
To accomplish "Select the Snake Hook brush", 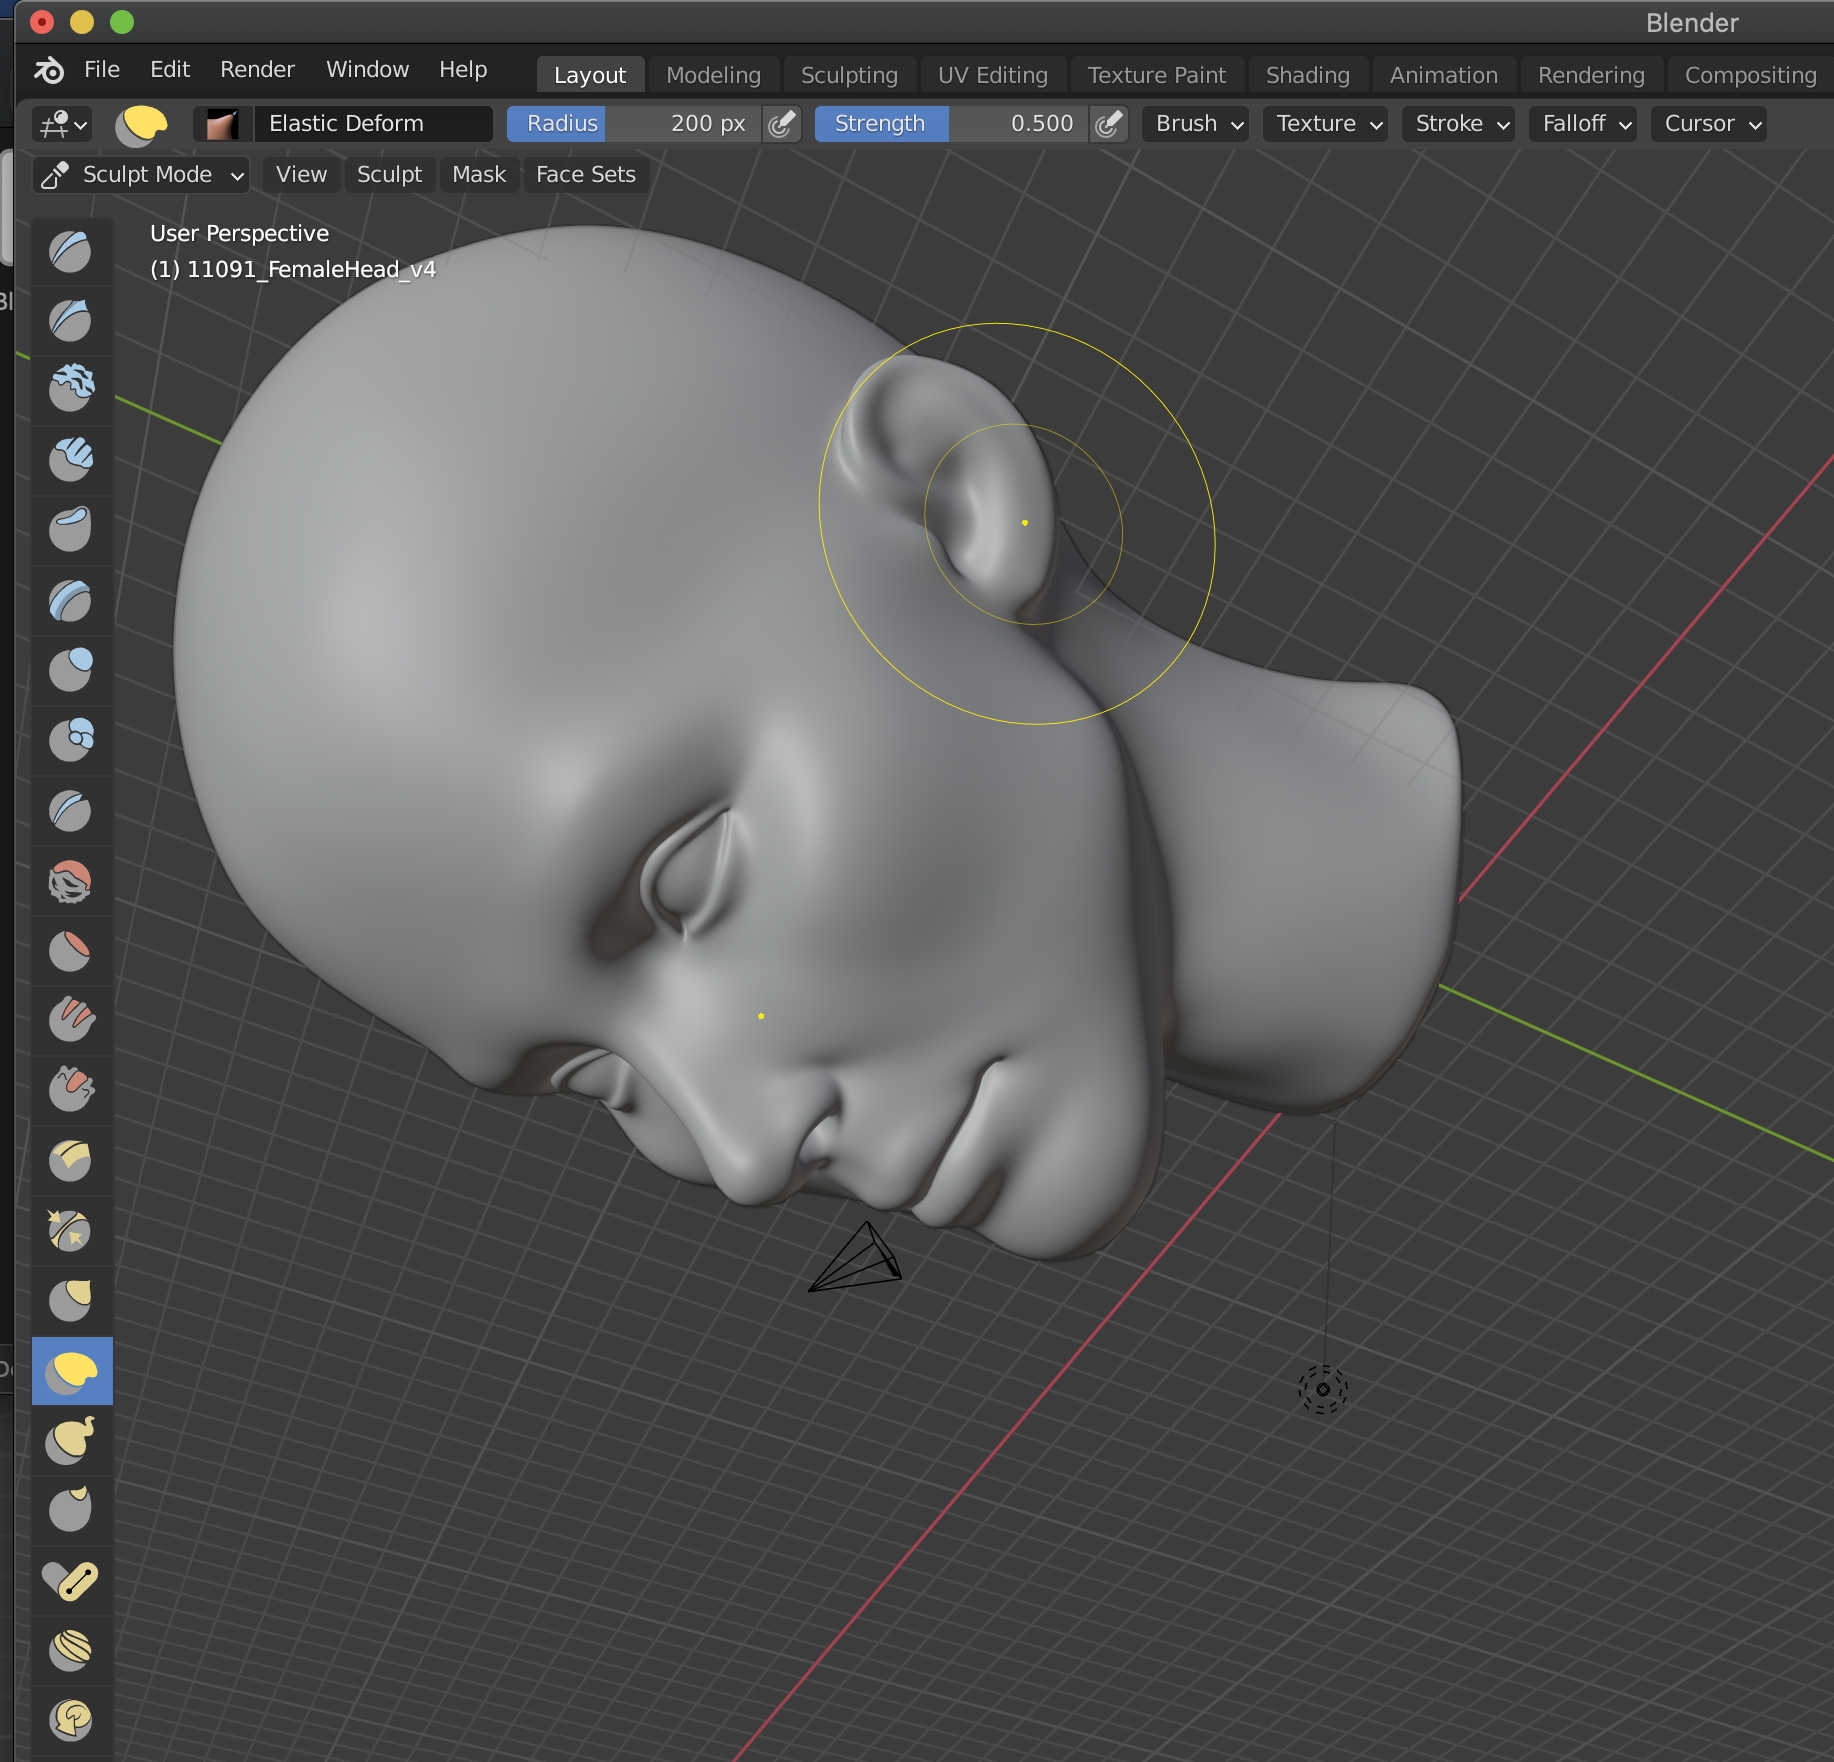I will click(x=71, y=1440).
